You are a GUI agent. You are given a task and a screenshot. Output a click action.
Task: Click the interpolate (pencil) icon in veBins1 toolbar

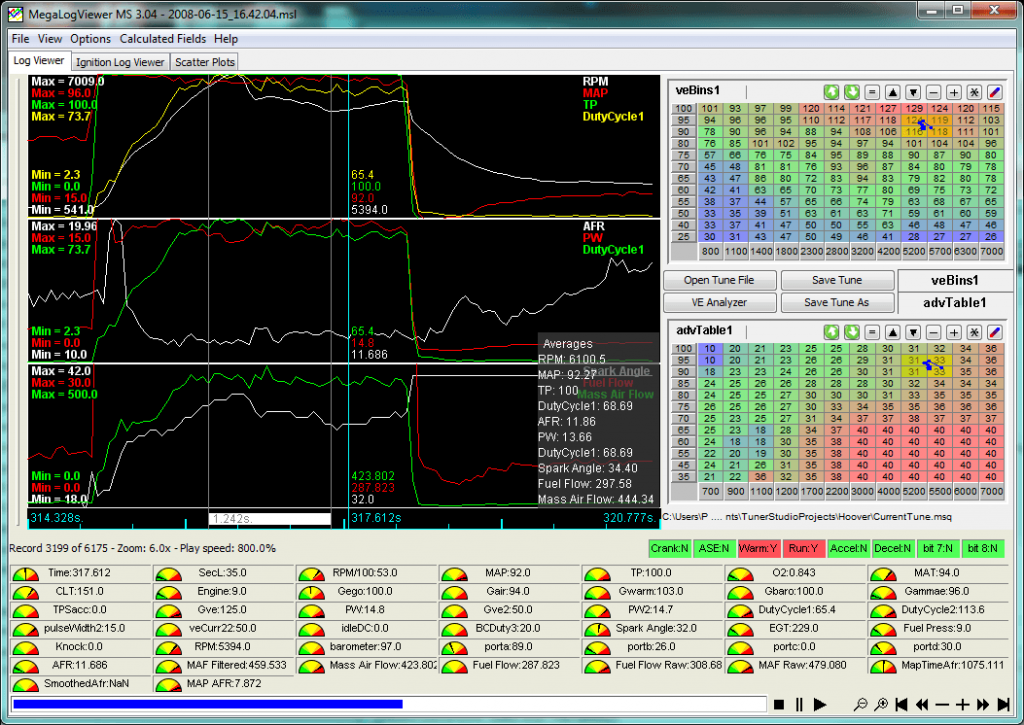pos(994,91)
